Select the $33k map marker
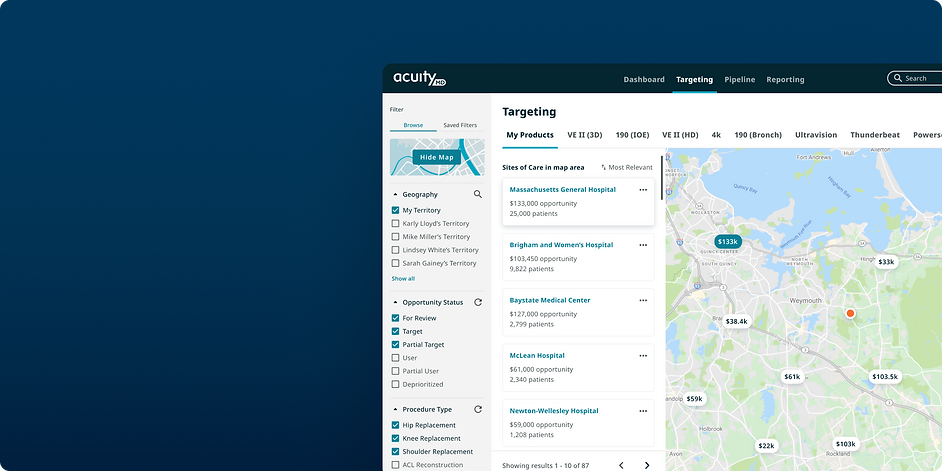 tap(886, 261)
